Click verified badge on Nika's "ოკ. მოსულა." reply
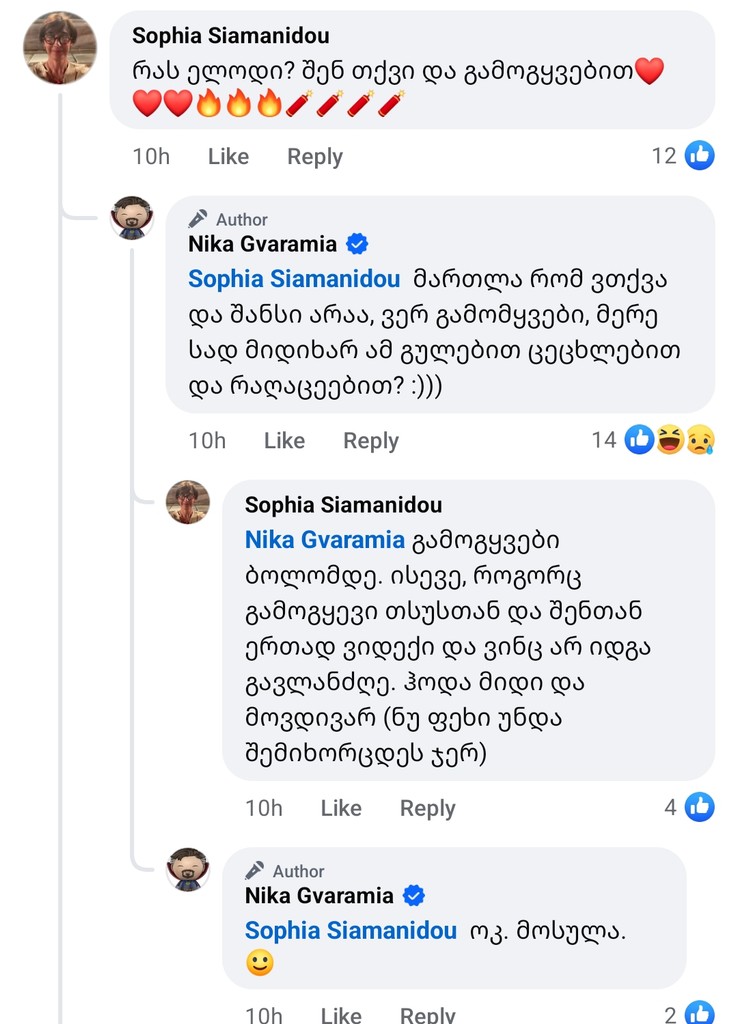 tap(412, 896)
